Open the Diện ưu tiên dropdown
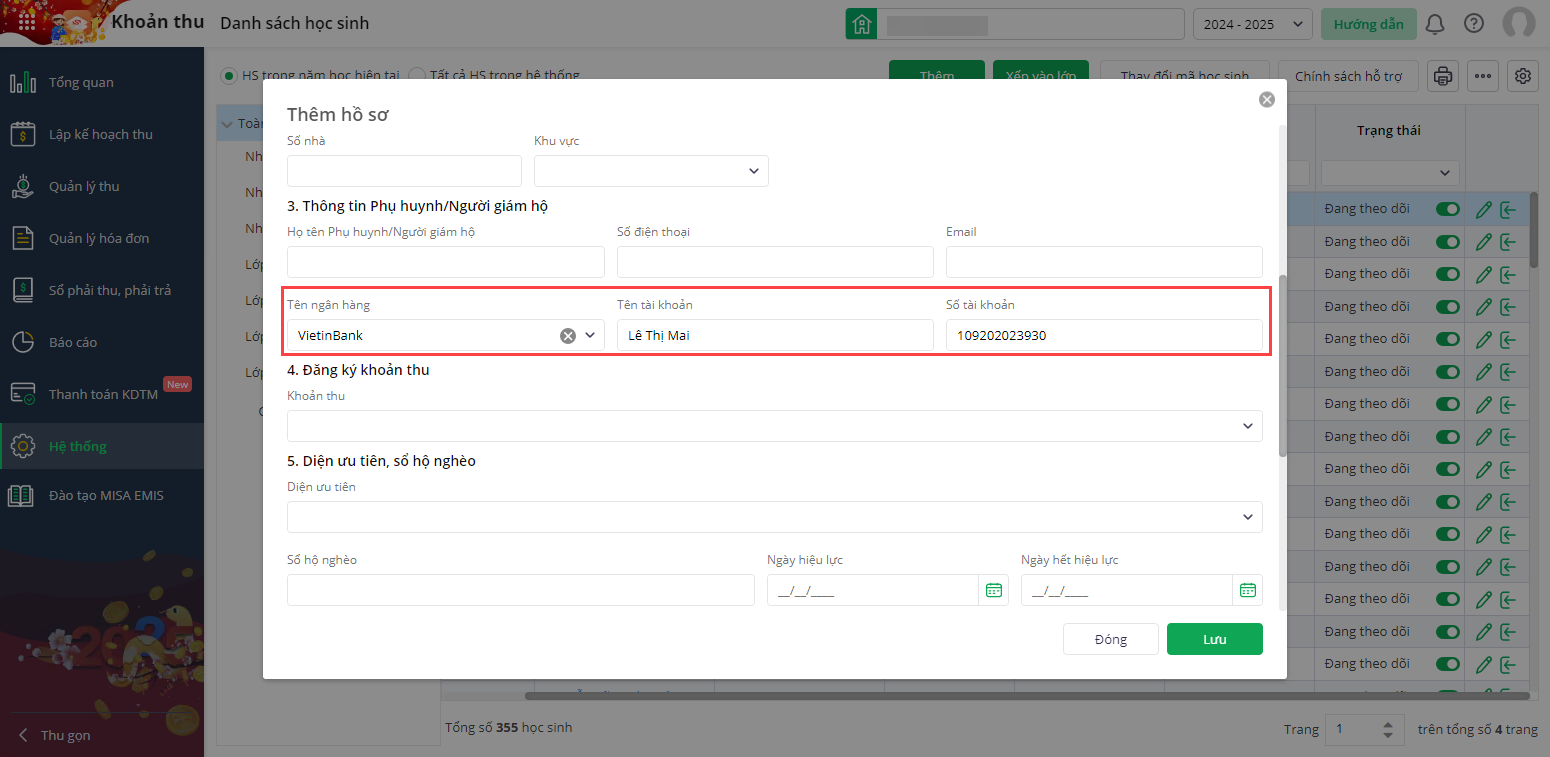 1247,517
